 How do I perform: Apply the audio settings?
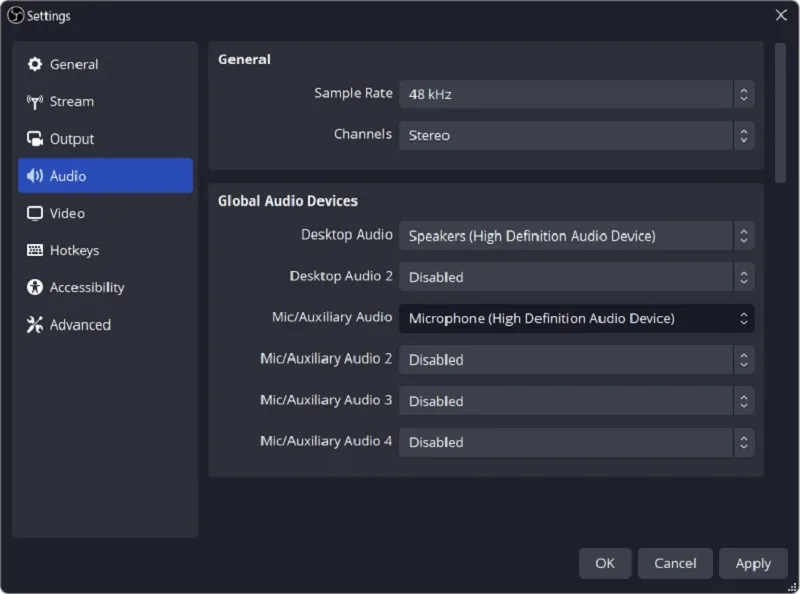click(x=753, y=563)
